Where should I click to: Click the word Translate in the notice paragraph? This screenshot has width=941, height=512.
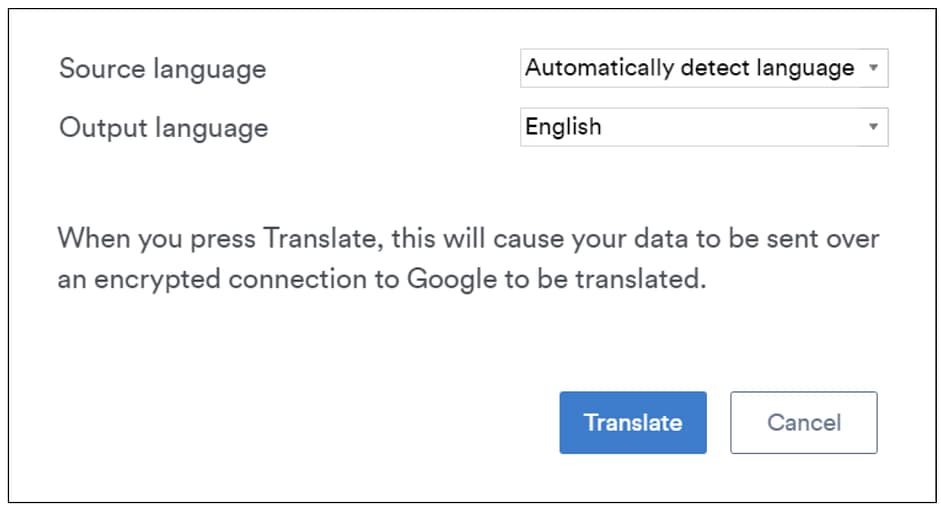coord(323,240)
